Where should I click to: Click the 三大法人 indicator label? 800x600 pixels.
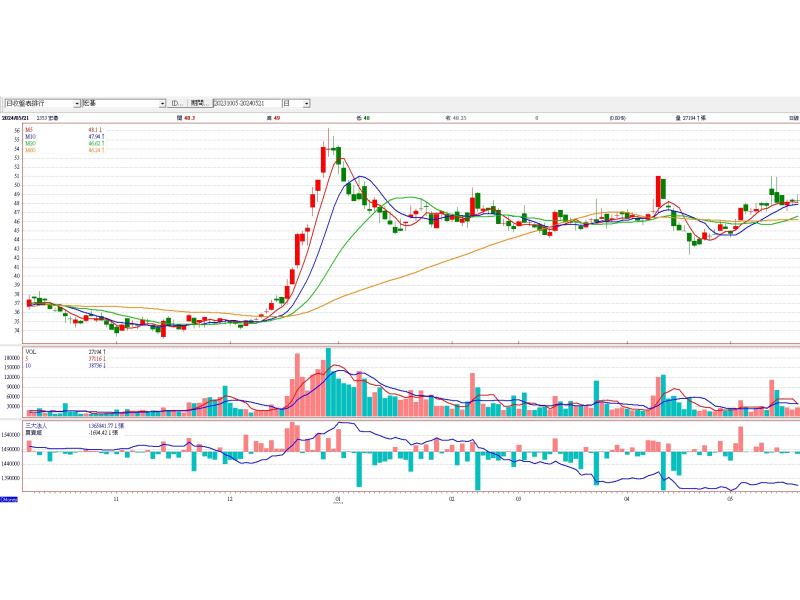(x=37, y=425)
